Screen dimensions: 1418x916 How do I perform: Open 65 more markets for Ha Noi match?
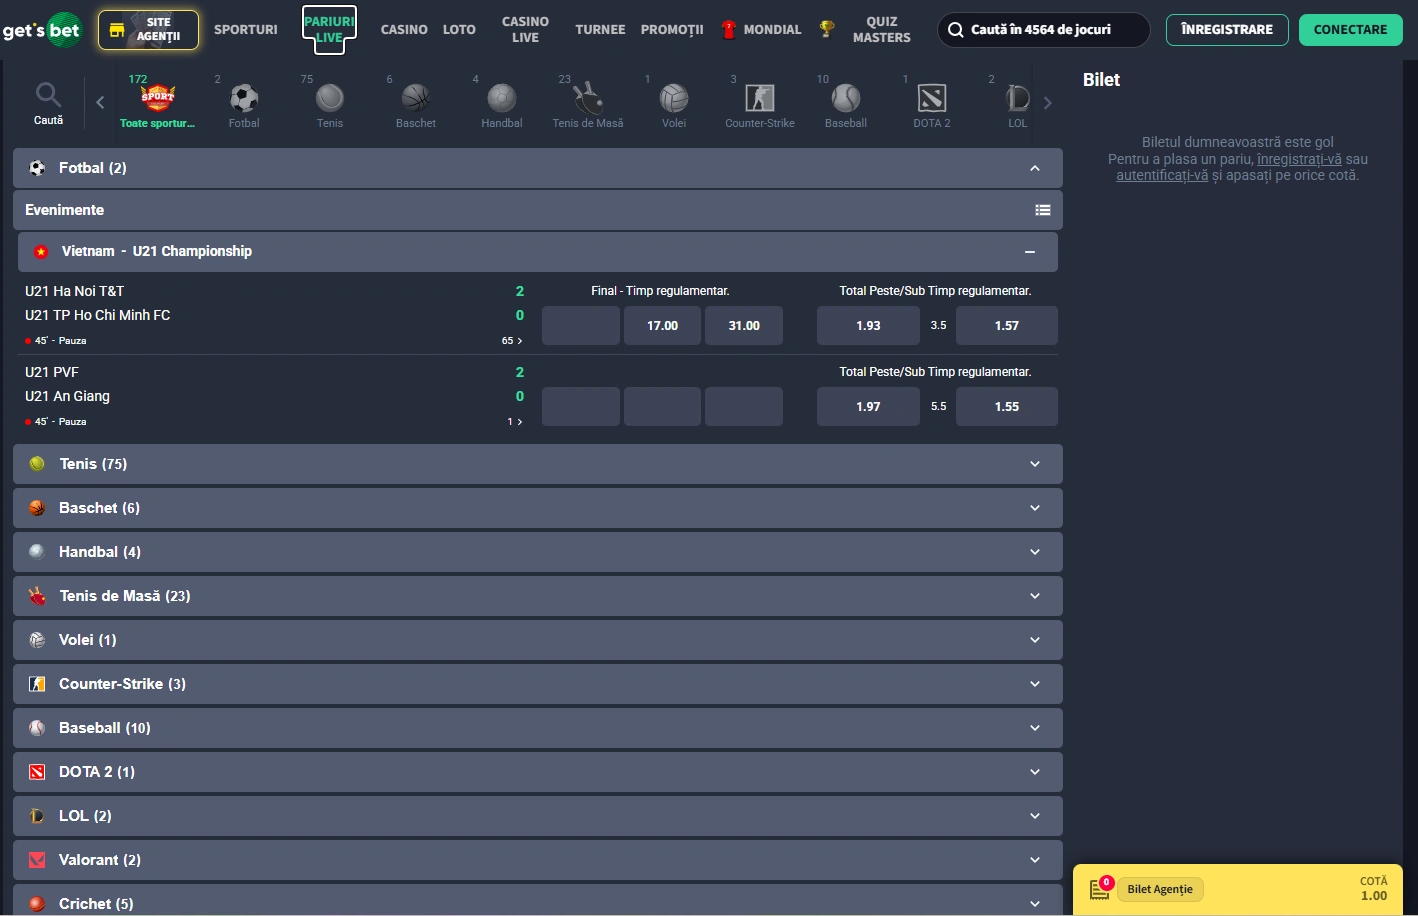click(512, 341)
